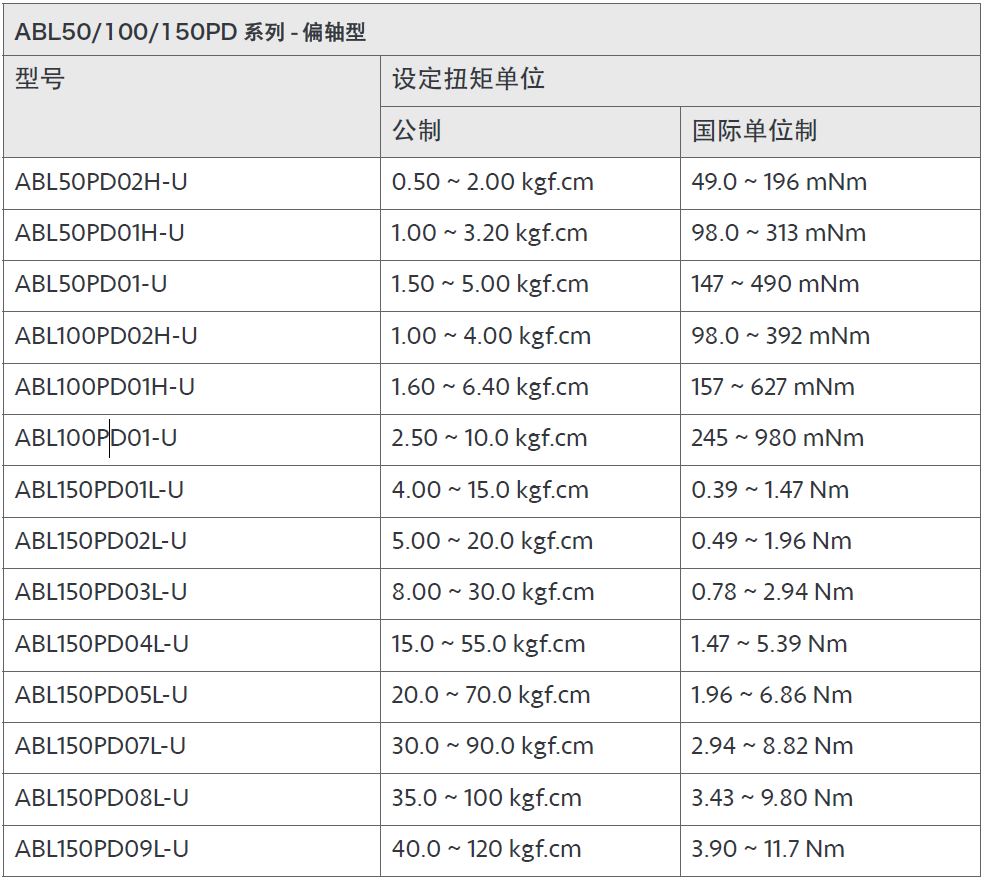Select the ABL150PD02L-U model cell
The height and width of the screenshot is (880, 984).
coord(101,541)
